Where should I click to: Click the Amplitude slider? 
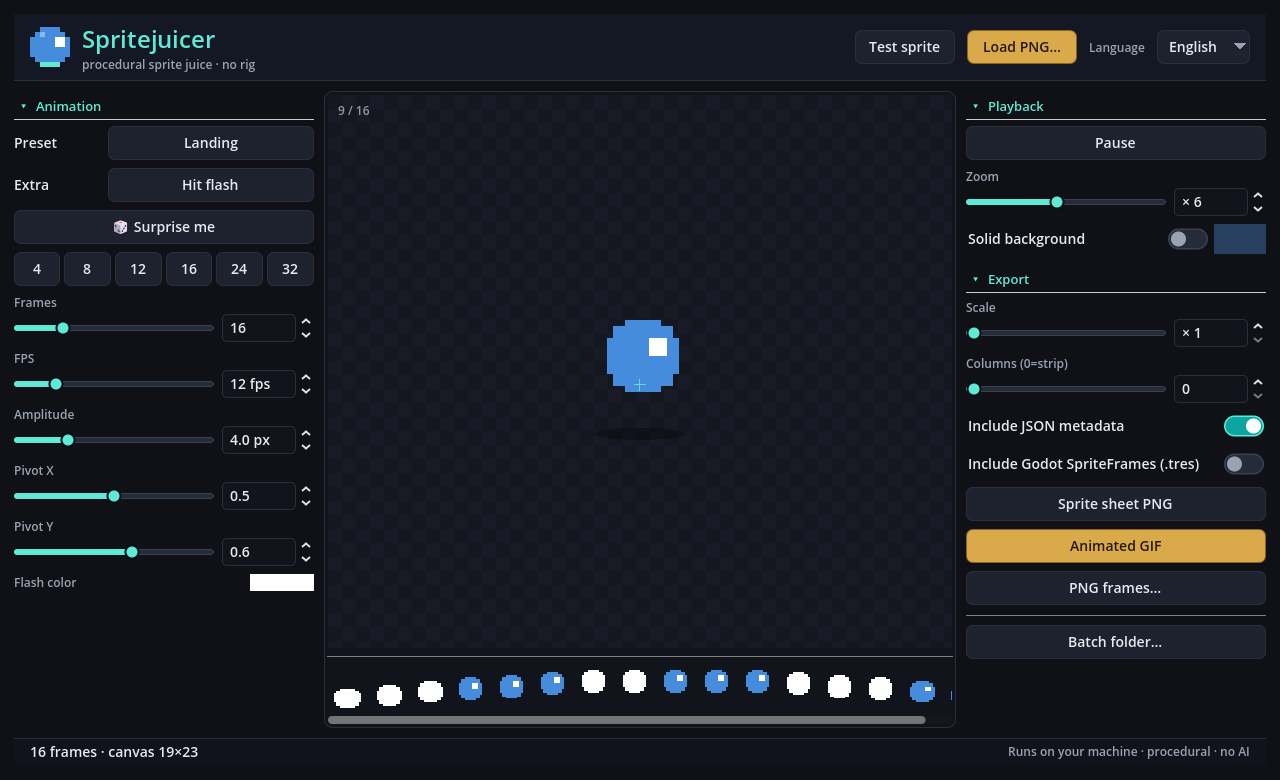(x=114, y=440)
